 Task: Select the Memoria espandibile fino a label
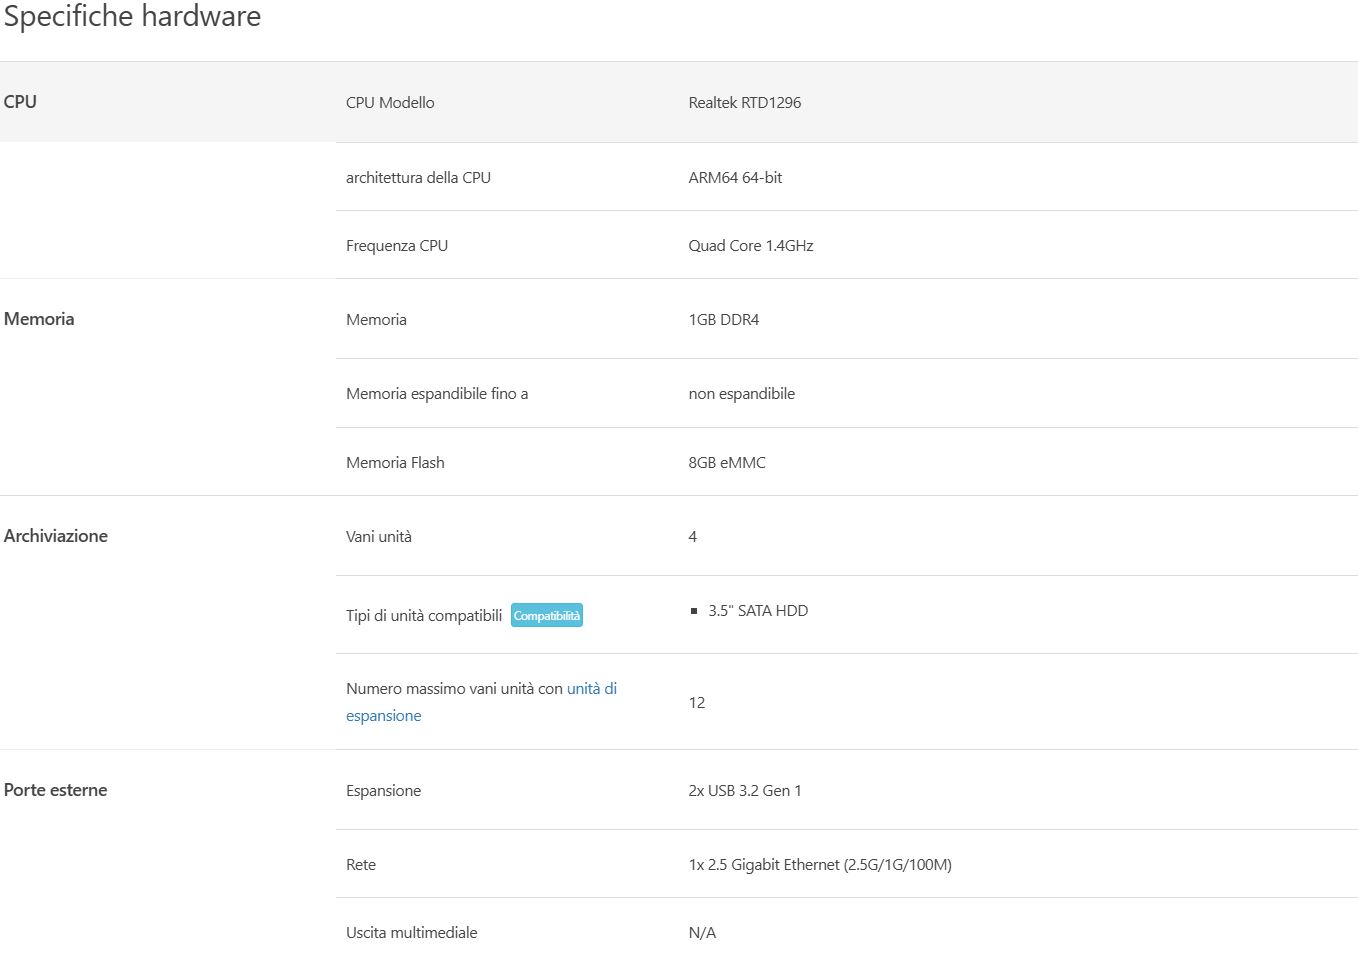437,394
